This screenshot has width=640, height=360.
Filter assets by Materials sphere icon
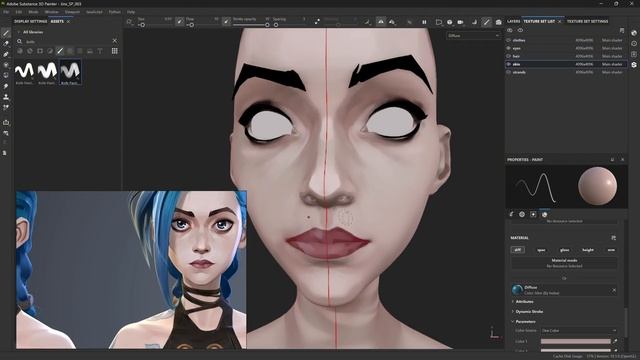20,51
